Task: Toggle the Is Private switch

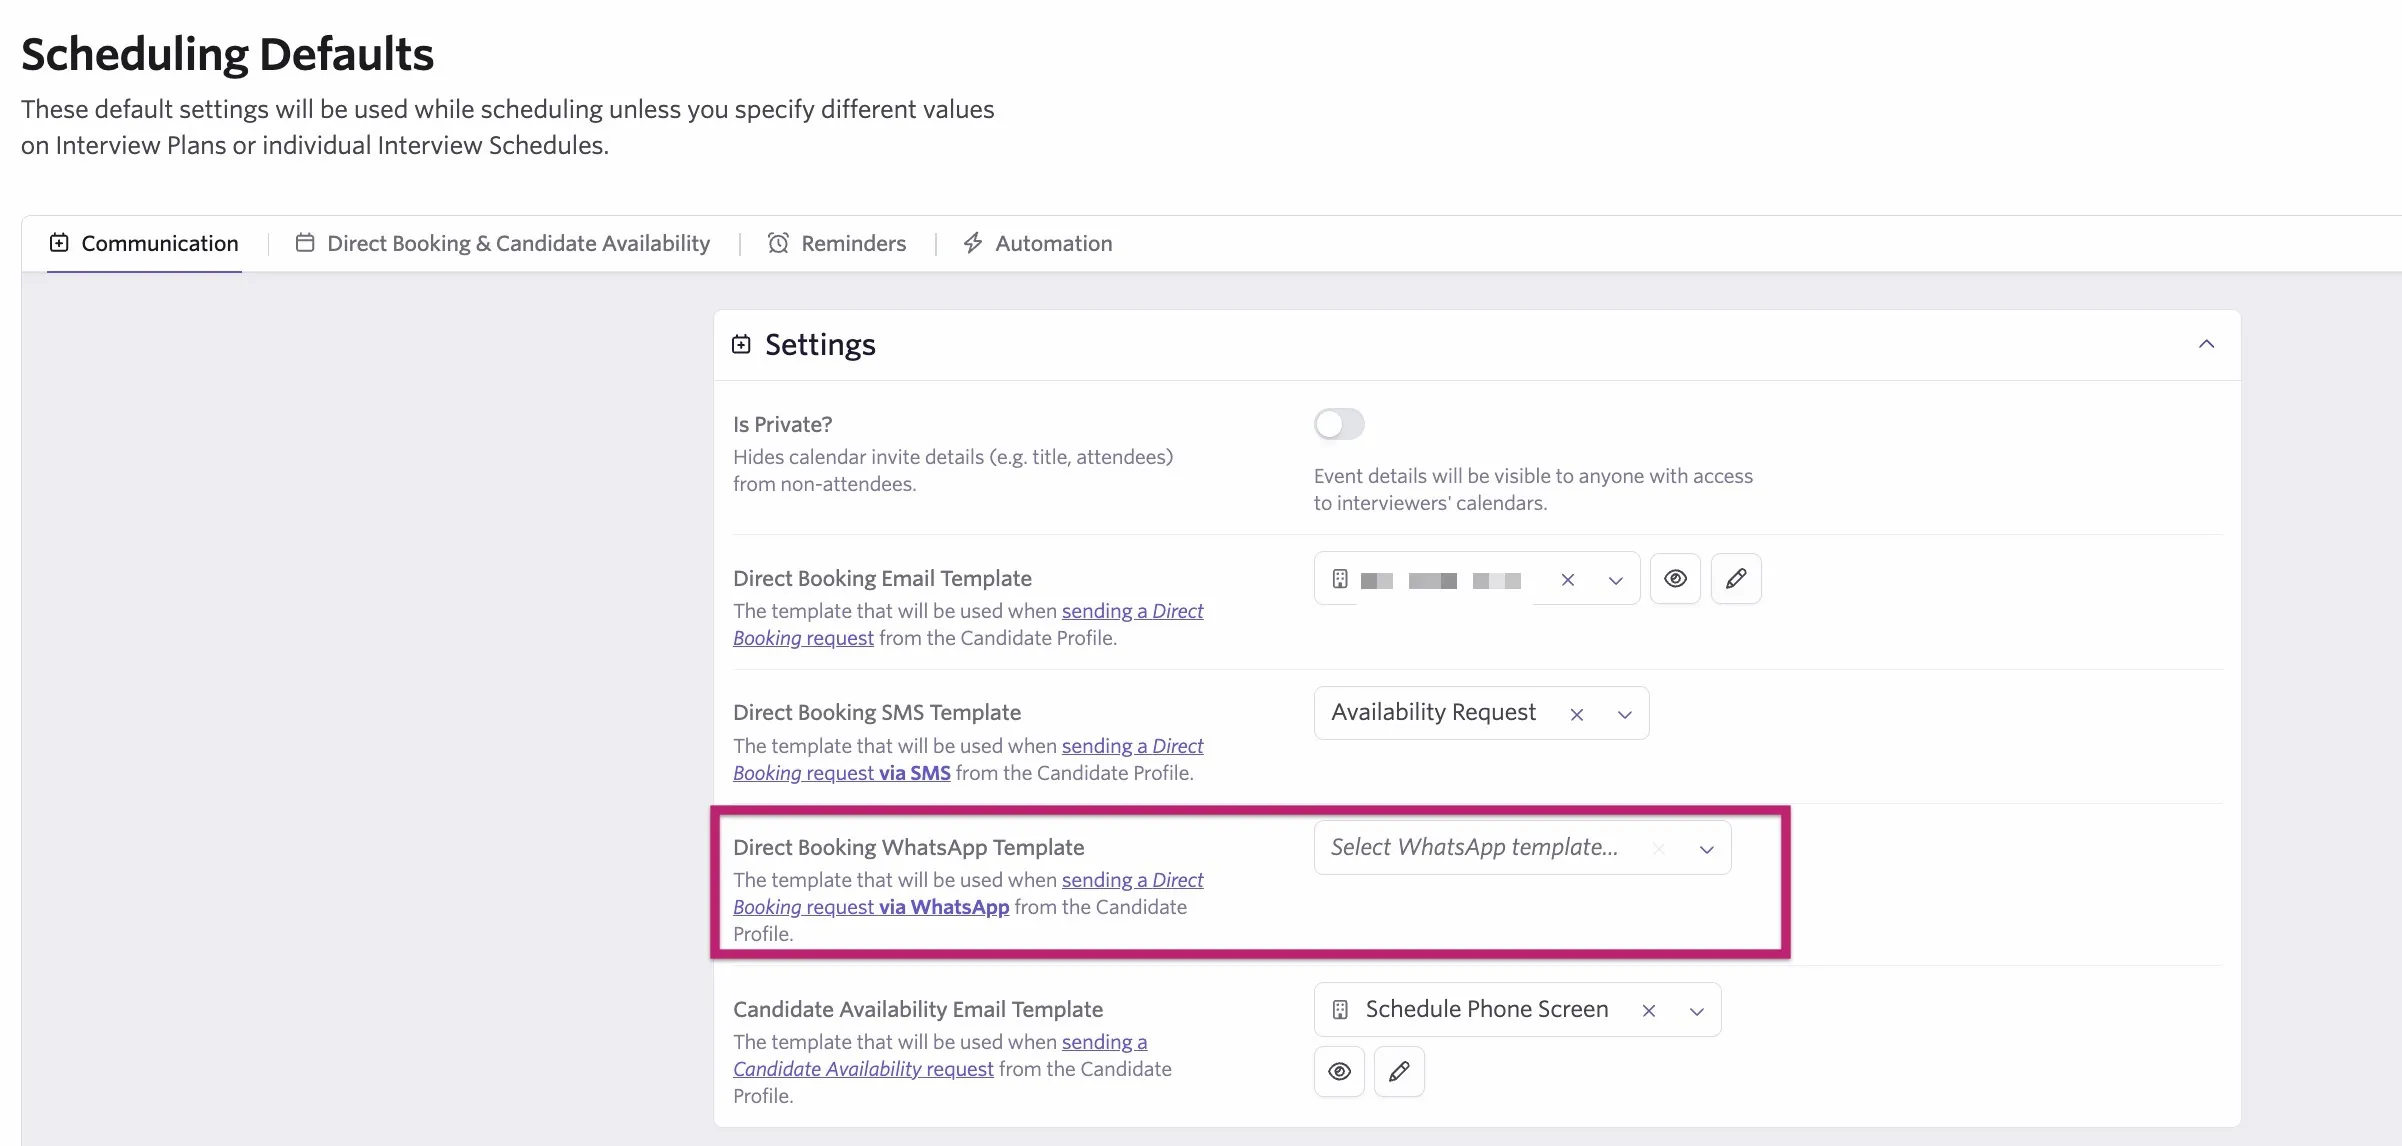Action: point(1339,424)
